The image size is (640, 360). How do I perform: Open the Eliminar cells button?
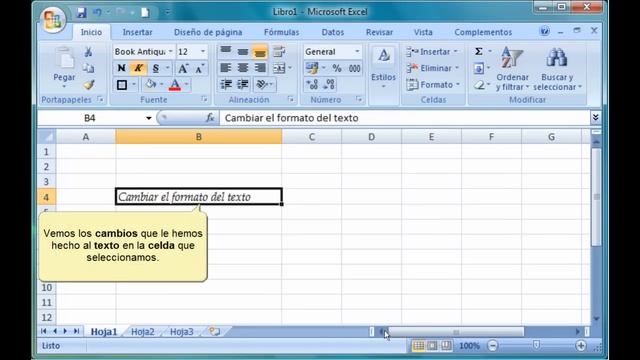coord(433,68)
